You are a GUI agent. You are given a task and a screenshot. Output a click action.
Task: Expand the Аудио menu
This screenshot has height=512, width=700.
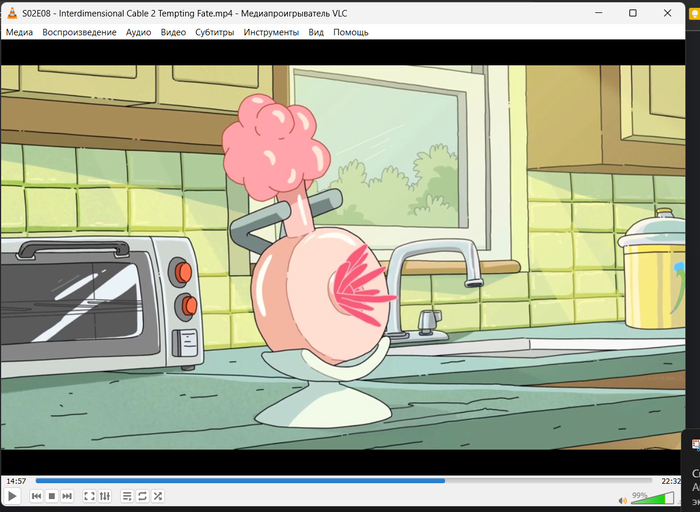pos(138,32)
